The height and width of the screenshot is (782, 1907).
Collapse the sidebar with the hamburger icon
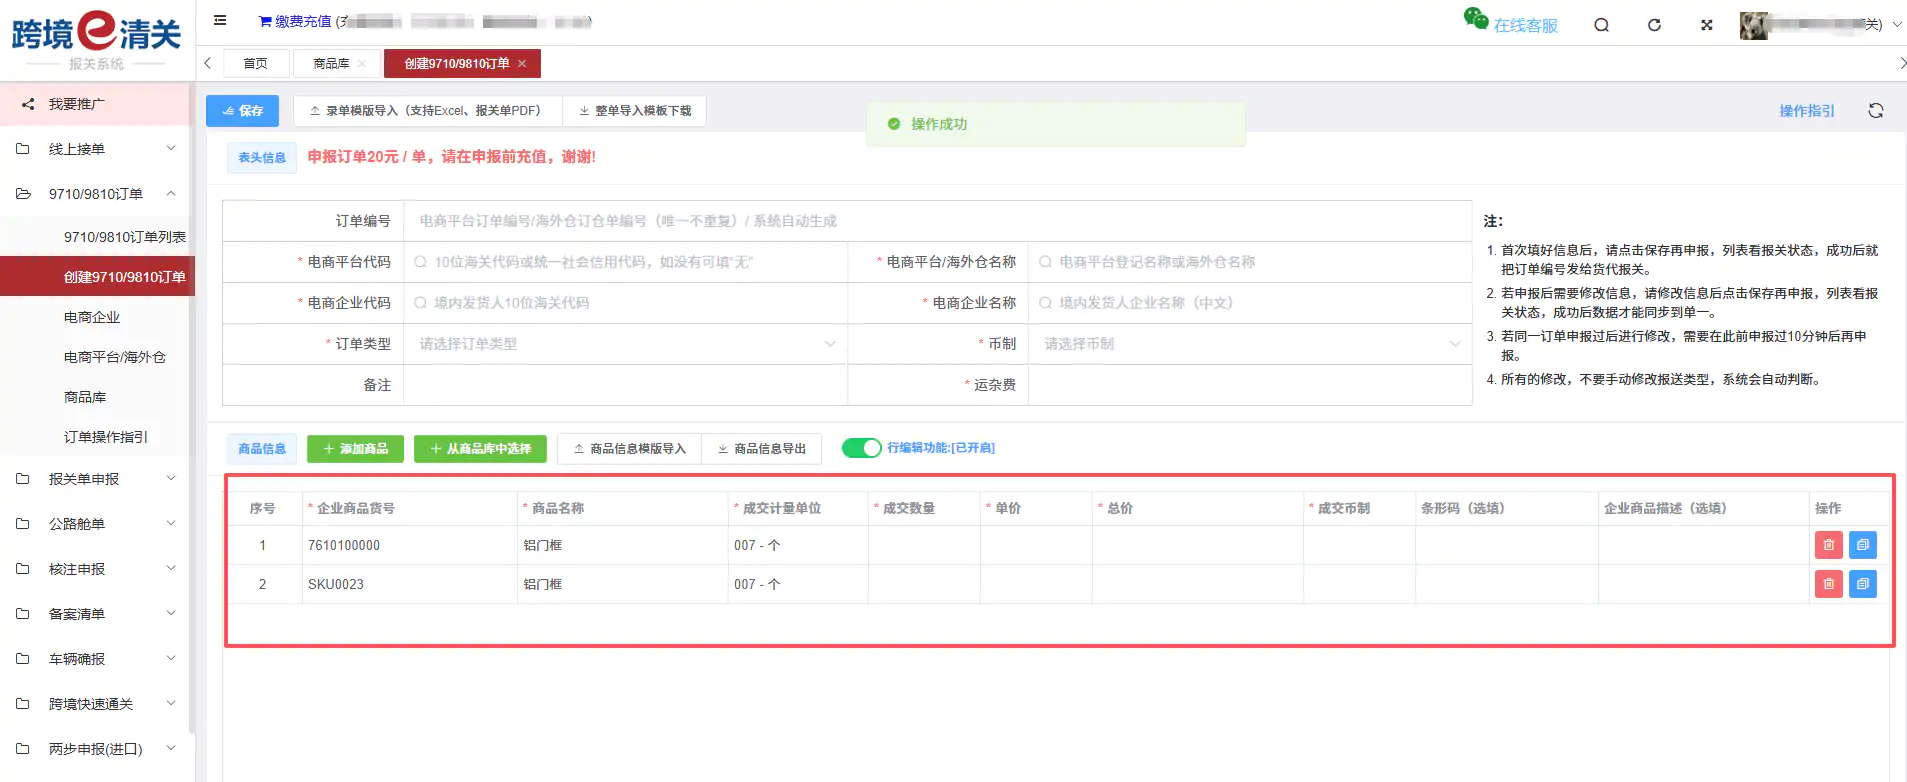click(220, 20)
